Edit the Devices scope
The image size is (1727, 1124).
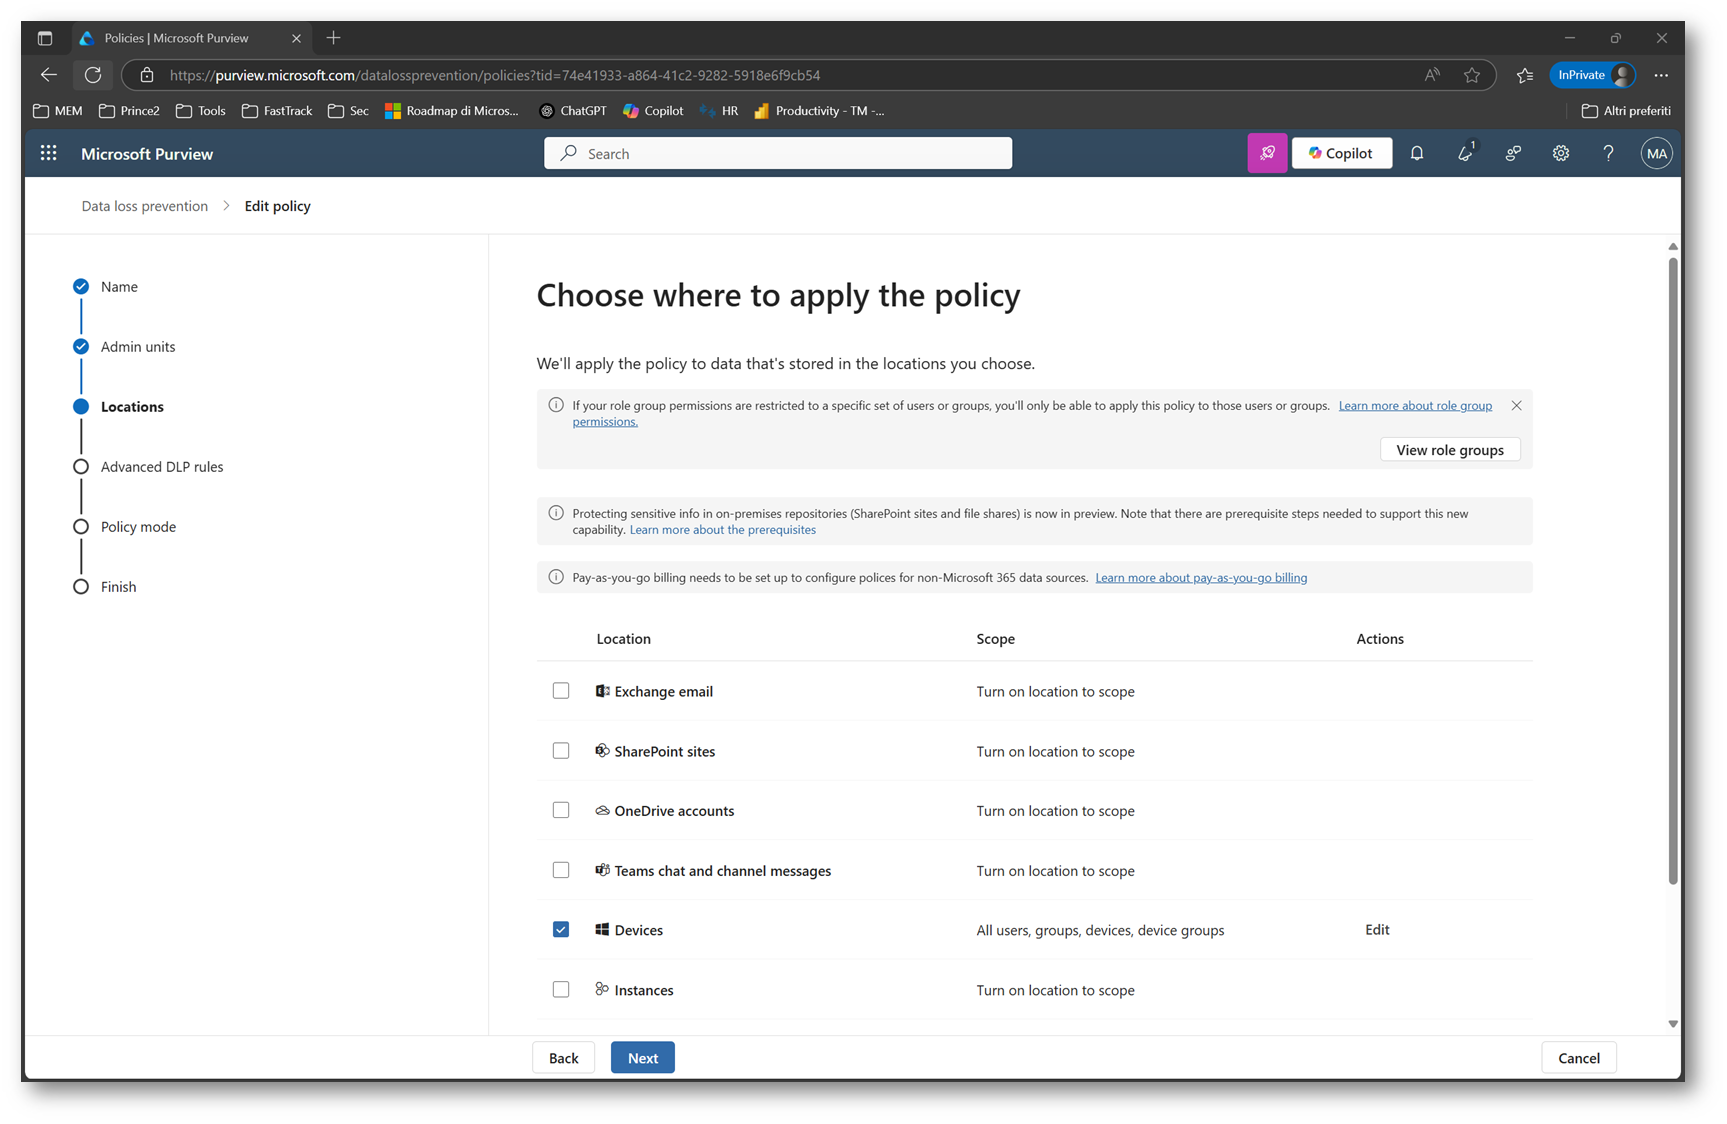pos(1377,929)
